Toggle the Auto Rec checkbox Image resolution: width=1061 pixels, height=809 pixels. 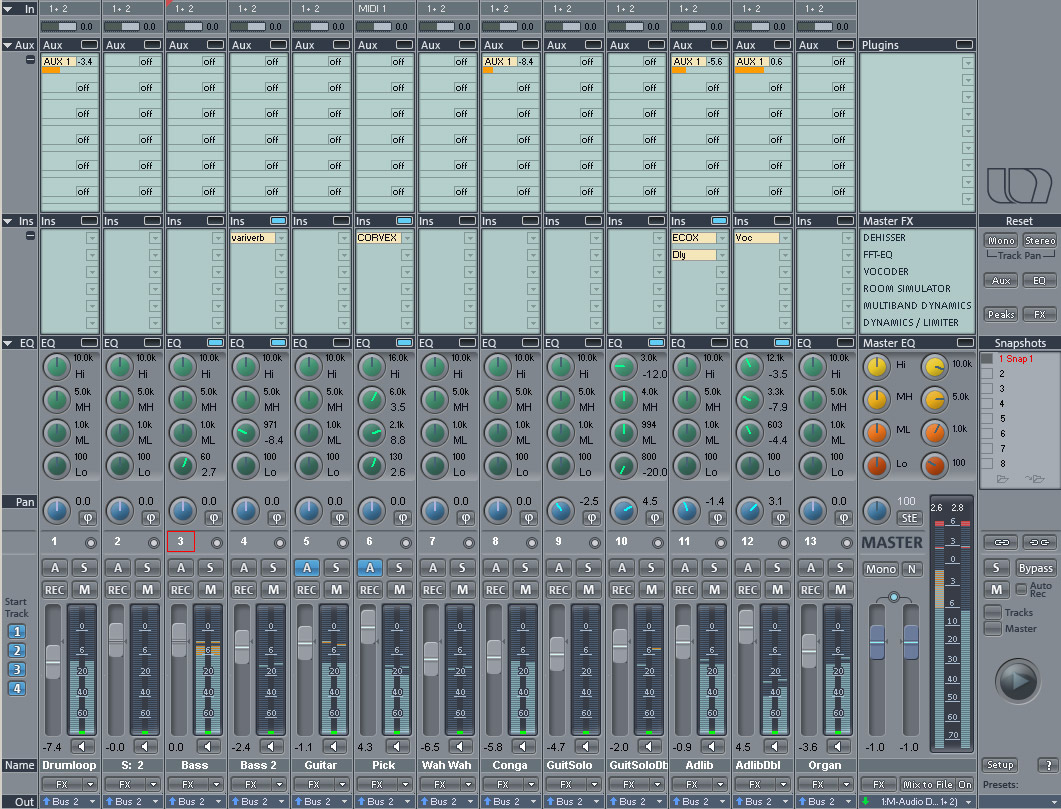[x=1021, y=589]
